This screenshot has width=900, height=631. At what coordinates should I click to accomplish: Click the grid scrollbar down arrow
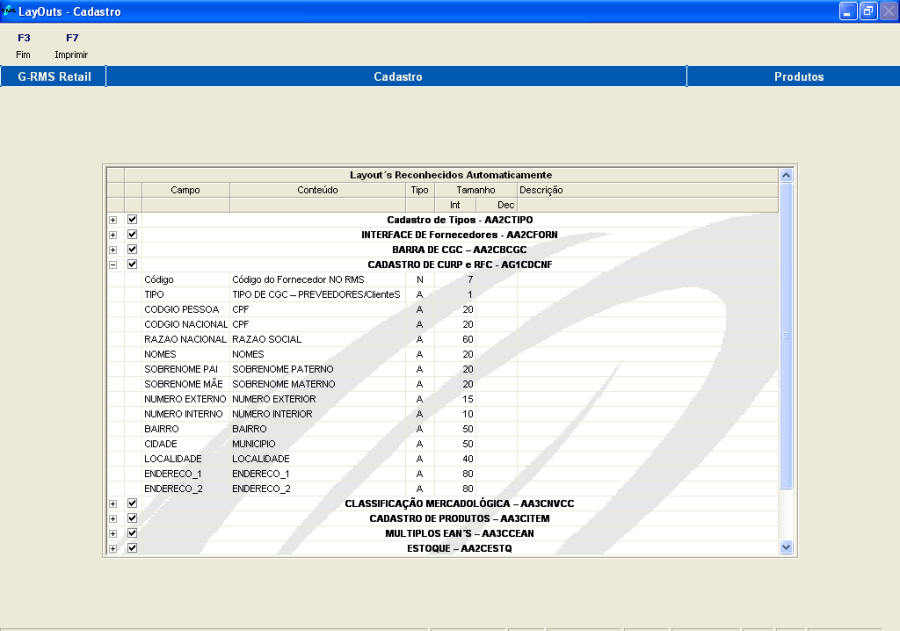point(786,547)
